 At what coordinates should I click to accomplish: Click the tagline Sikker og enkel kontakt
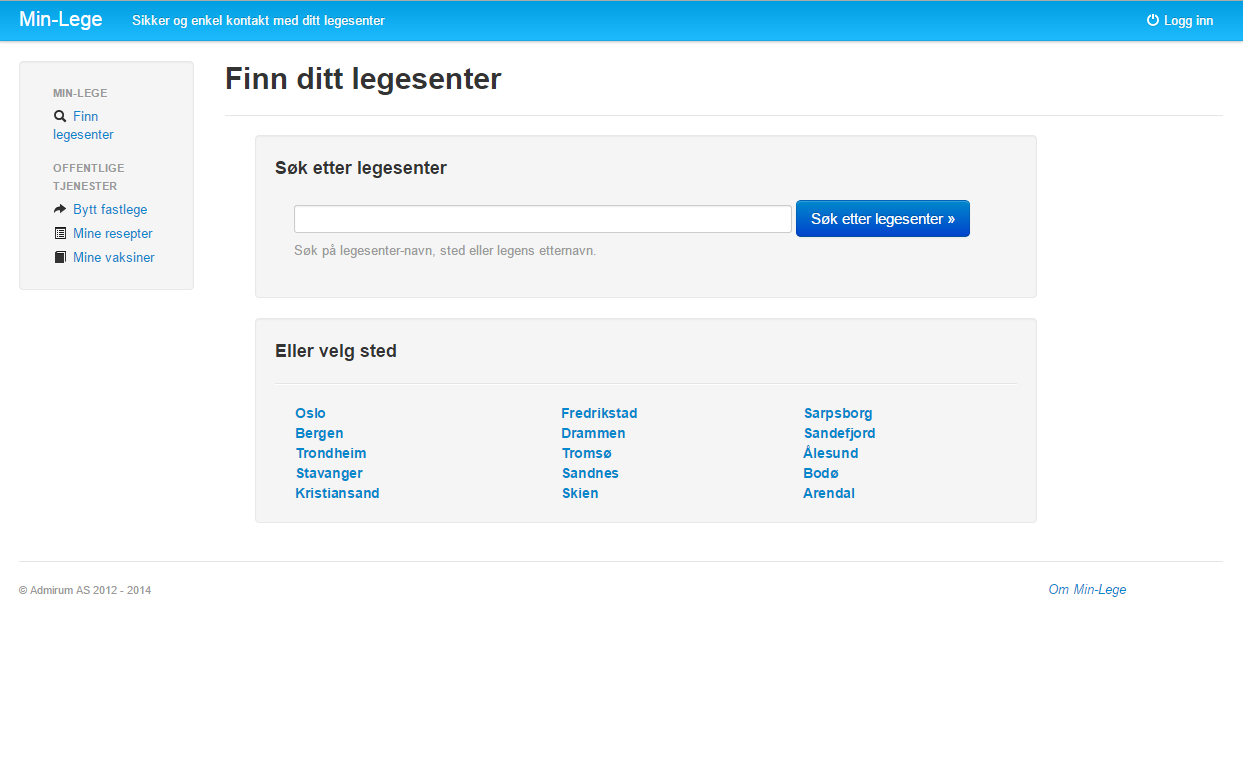click(x=258, y=21)
